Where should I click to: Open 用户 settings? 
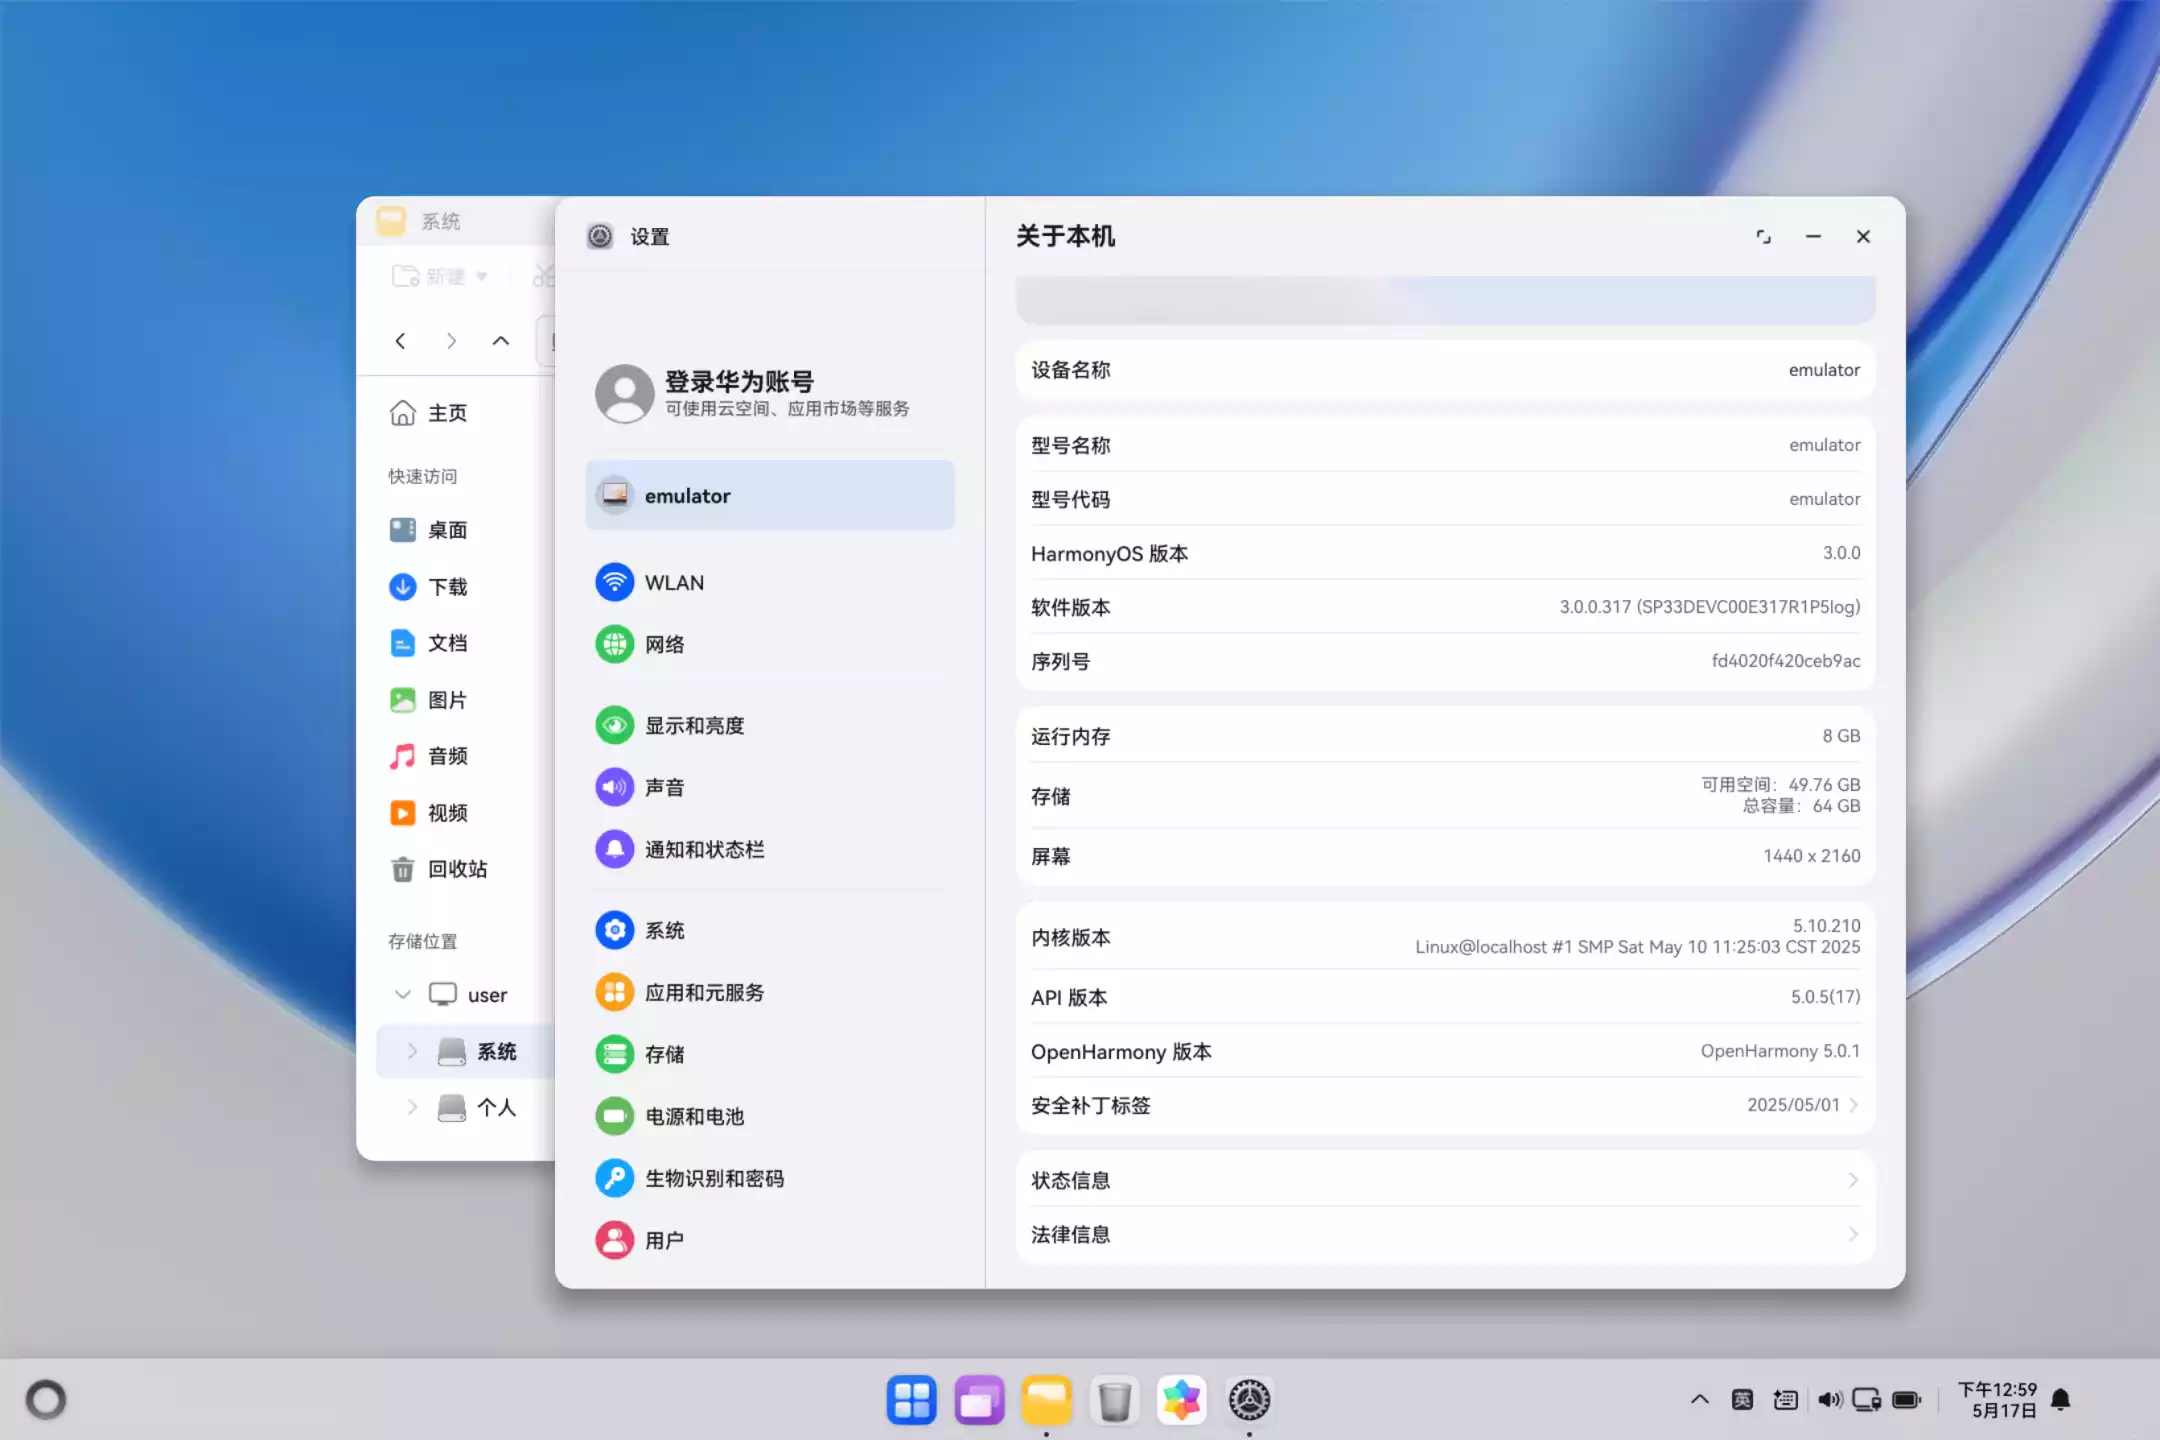pyautogui.click(x=770, y=1240)
